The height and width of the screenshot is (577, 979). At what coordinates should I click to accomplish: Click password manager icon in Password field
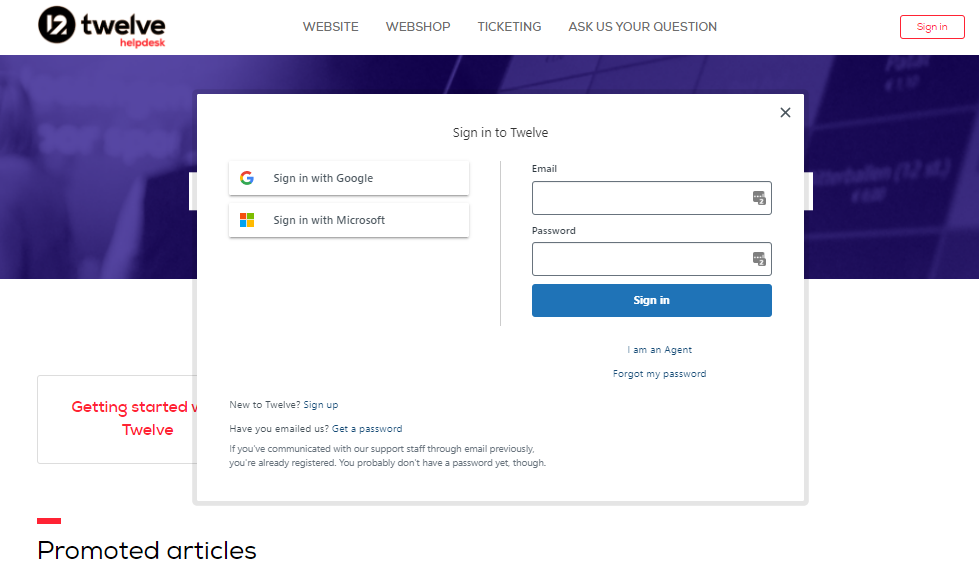point(759,259)
